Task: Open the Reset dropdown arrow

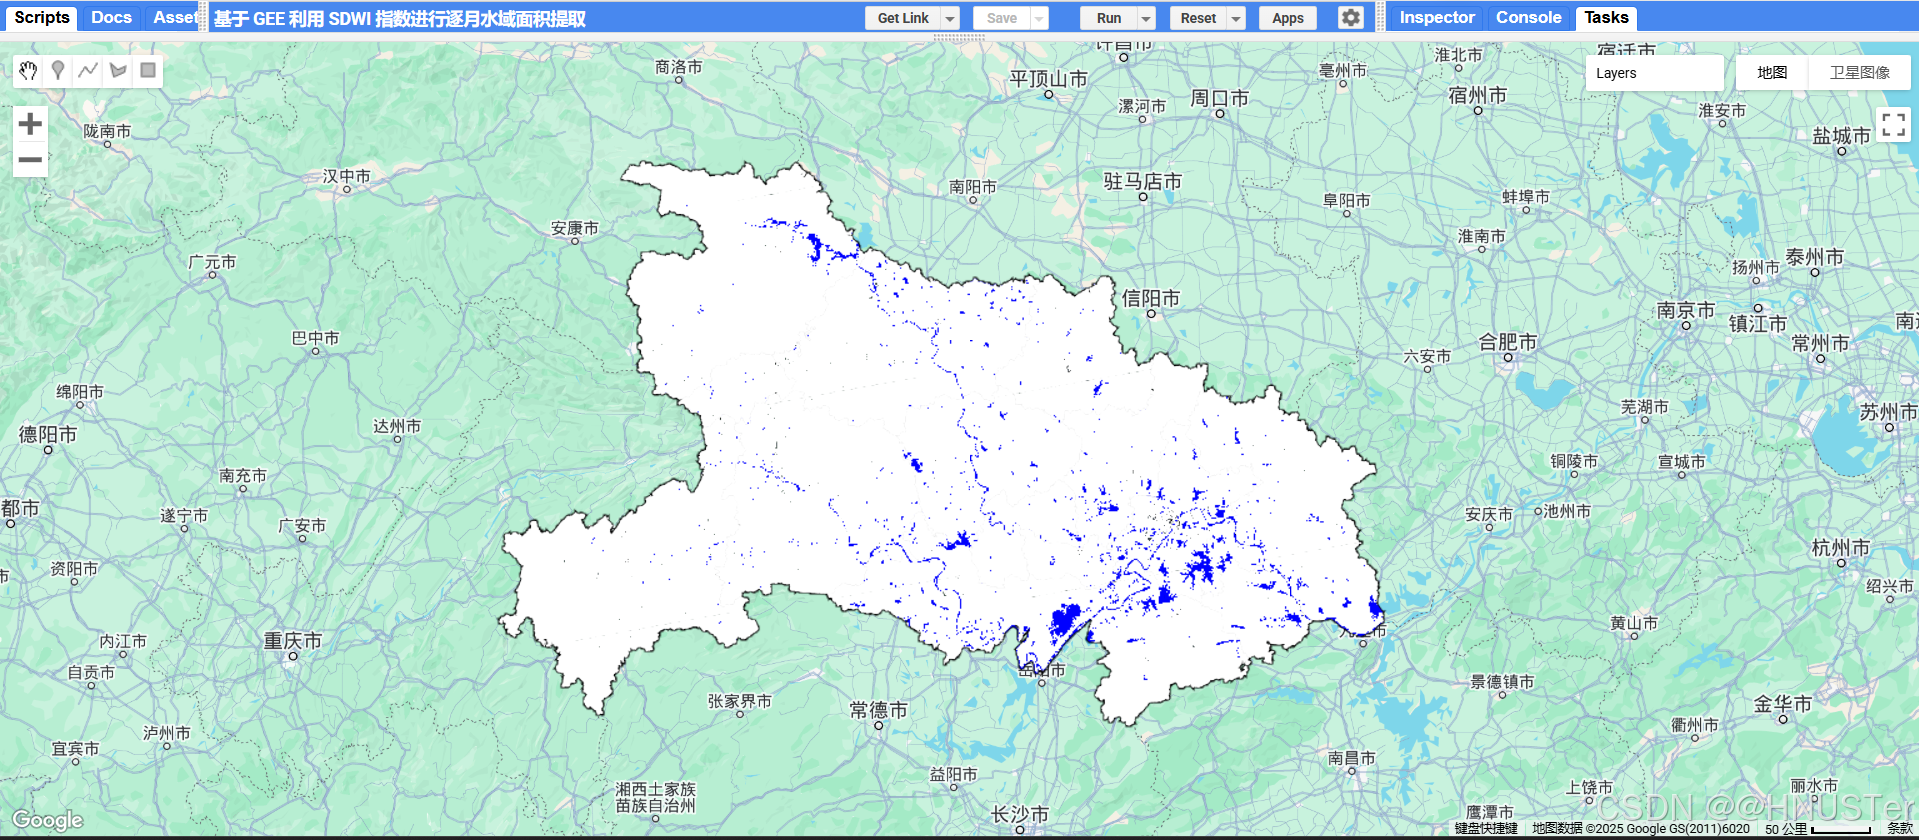Action: point(1236,18)
